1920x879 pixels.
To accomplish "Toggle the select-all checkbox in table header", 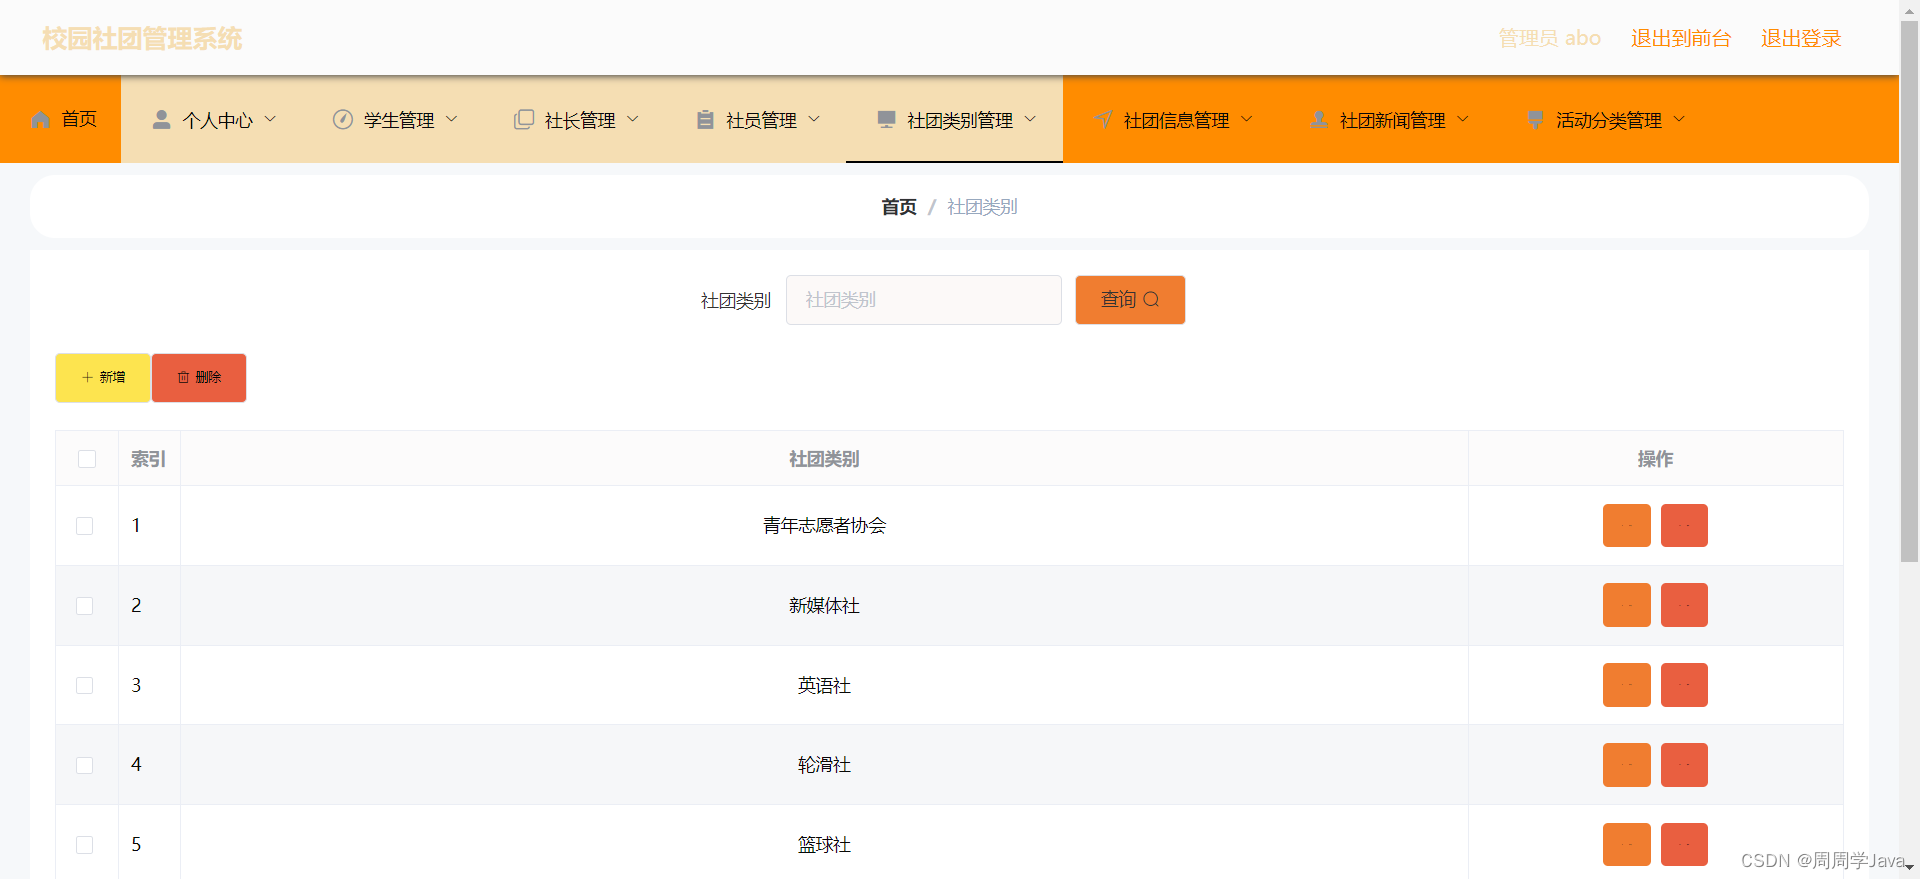I will tap(87, 459).
